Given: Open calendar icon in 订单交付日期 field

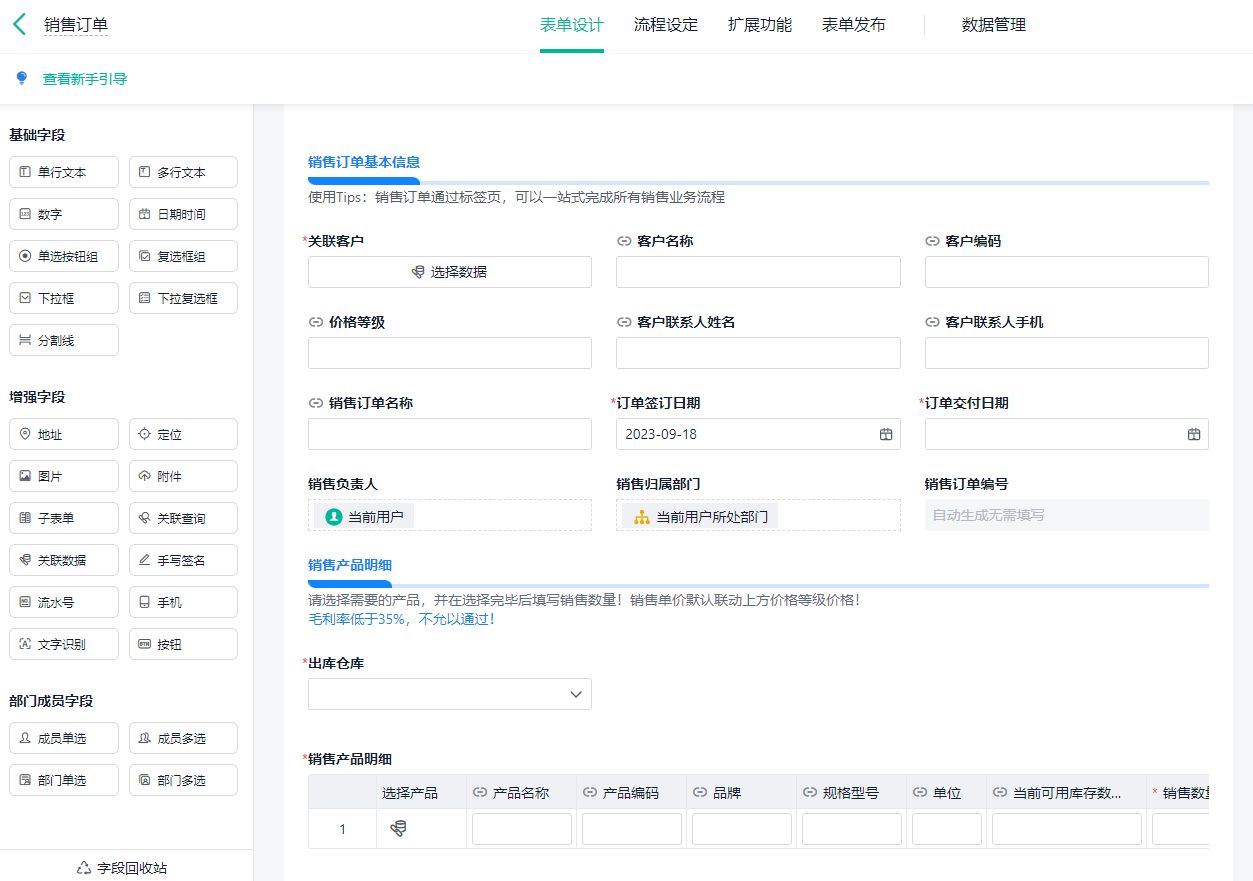Looking at the screenshot, I should [x=1193, y=434].
